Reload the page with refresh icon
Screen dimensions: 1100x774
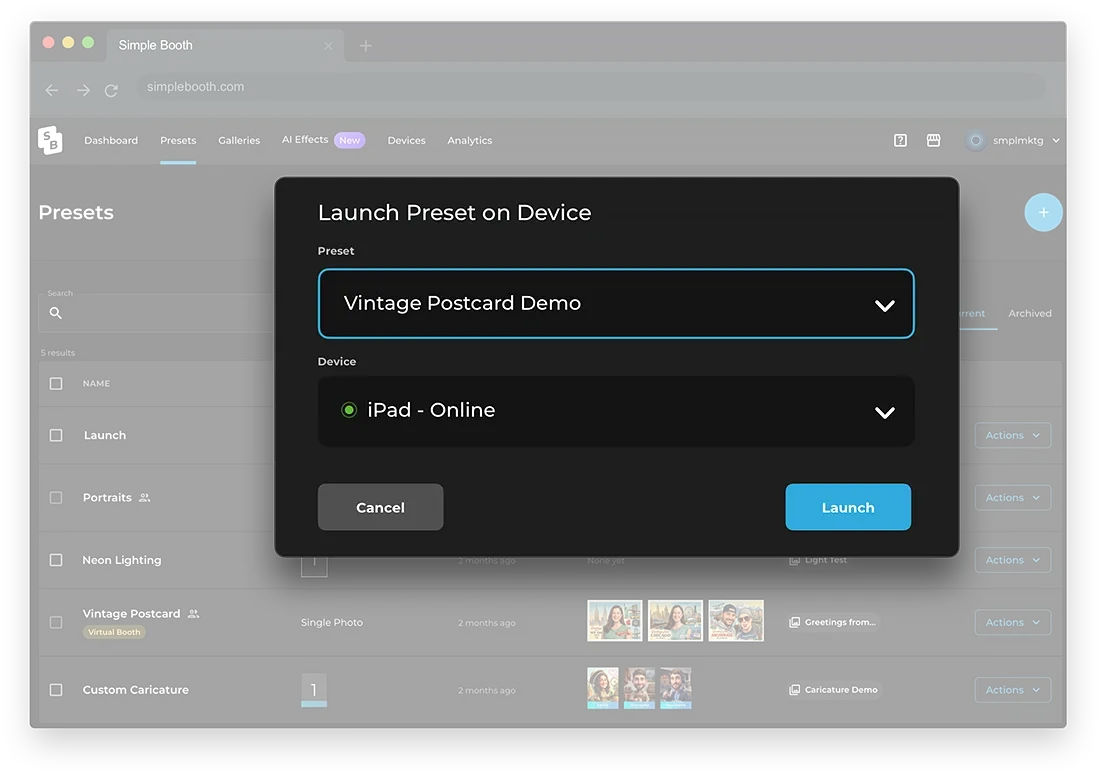click(x=111, y=91)
